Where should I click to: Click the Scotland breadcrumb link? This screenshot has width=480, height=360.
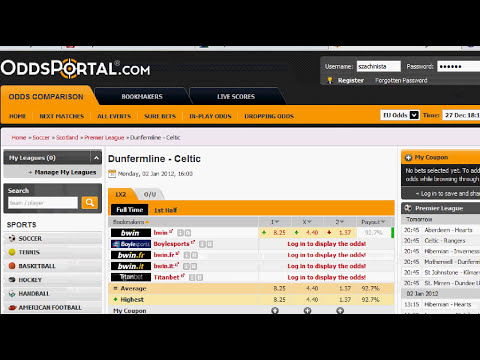pos(67,138)
